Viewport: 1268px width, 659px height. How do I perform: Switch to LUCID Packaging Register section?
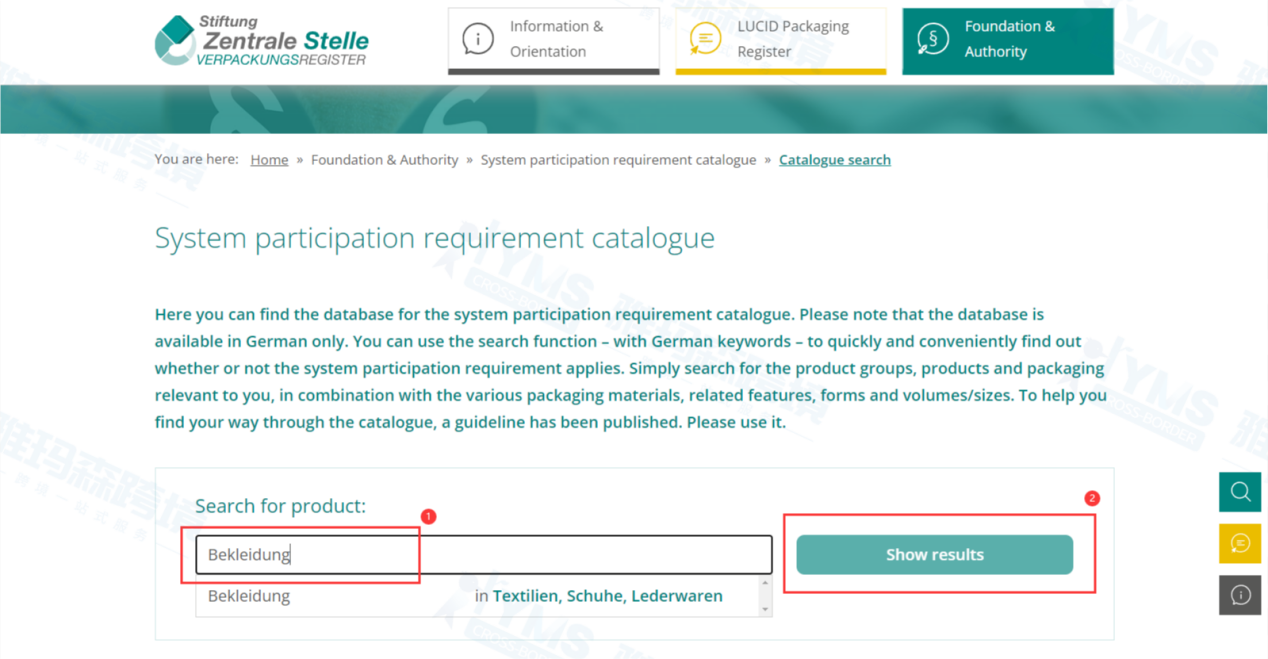[x=793, y=39]
